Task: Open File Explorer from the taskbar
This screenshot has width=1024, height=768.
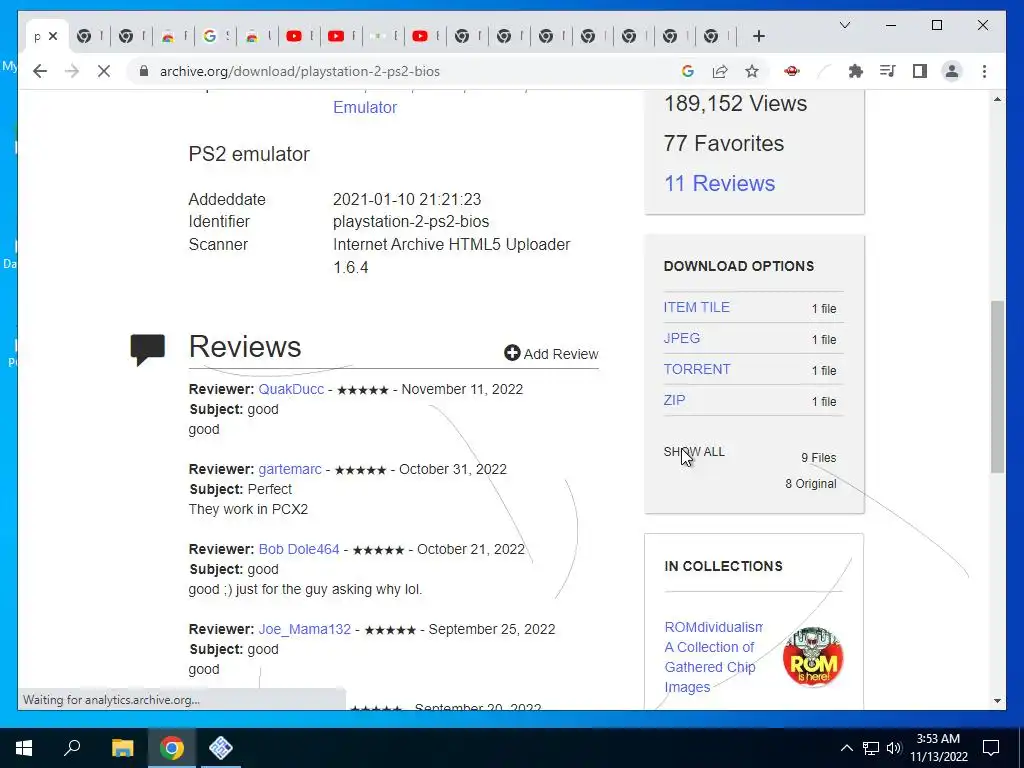Action: tap(122, 748)
